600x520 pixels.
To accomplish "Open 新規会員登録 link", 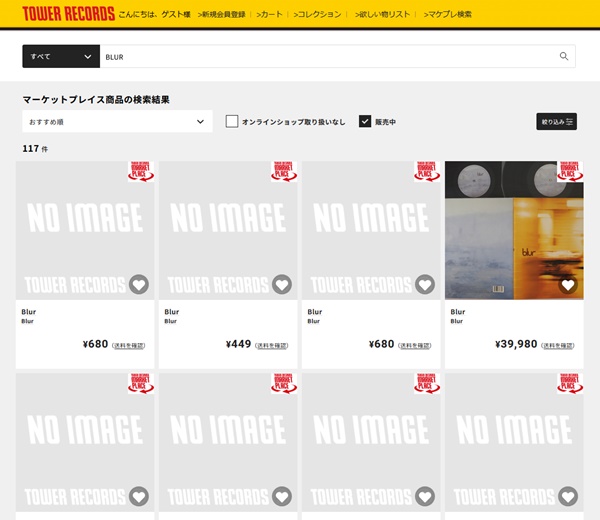I will click(222, 15).
